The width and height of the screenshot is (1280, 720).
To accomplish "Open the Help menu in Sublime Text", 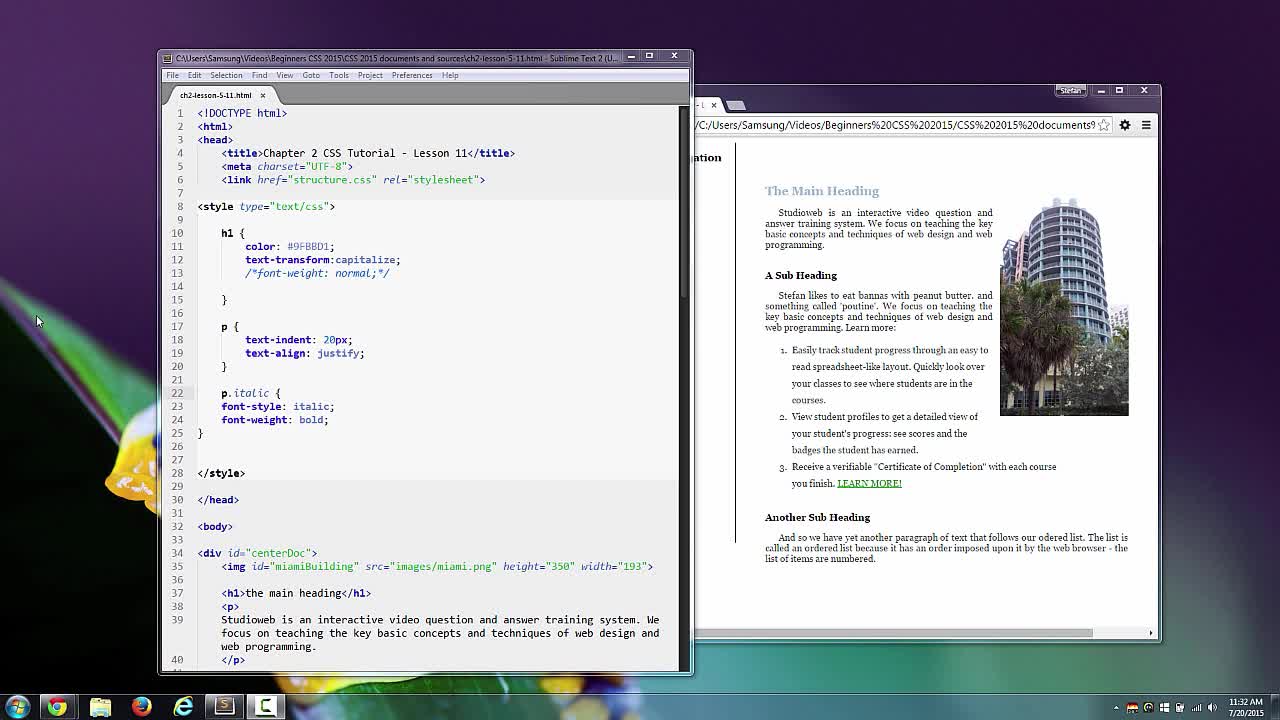I will click(x=450, y=75).
